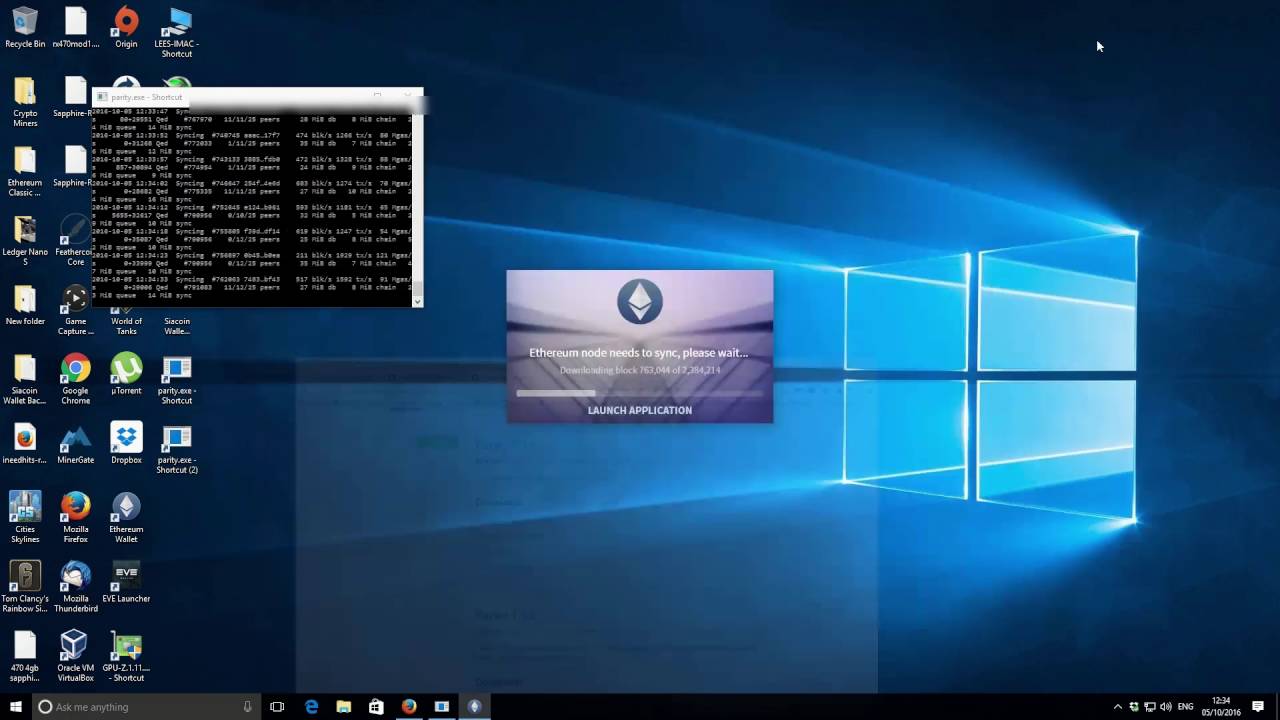The height and width of the screenshot is (720, 1280).
Task: Click LAUNCH APPLICATION in the Ethereum splash
Action: click(x=639, y=410)
